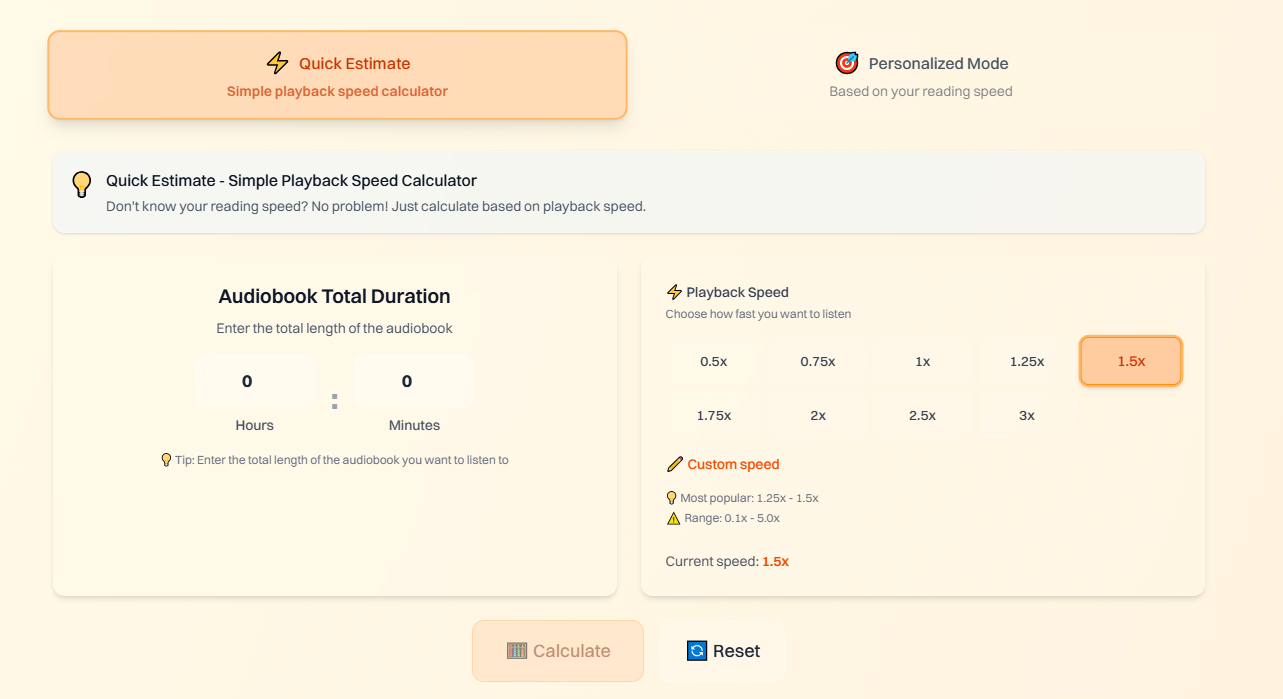Viewport: 1283px width, 699px height.
Task: Switch to the Personalized Mode tab
Action: tap(921, 75)
